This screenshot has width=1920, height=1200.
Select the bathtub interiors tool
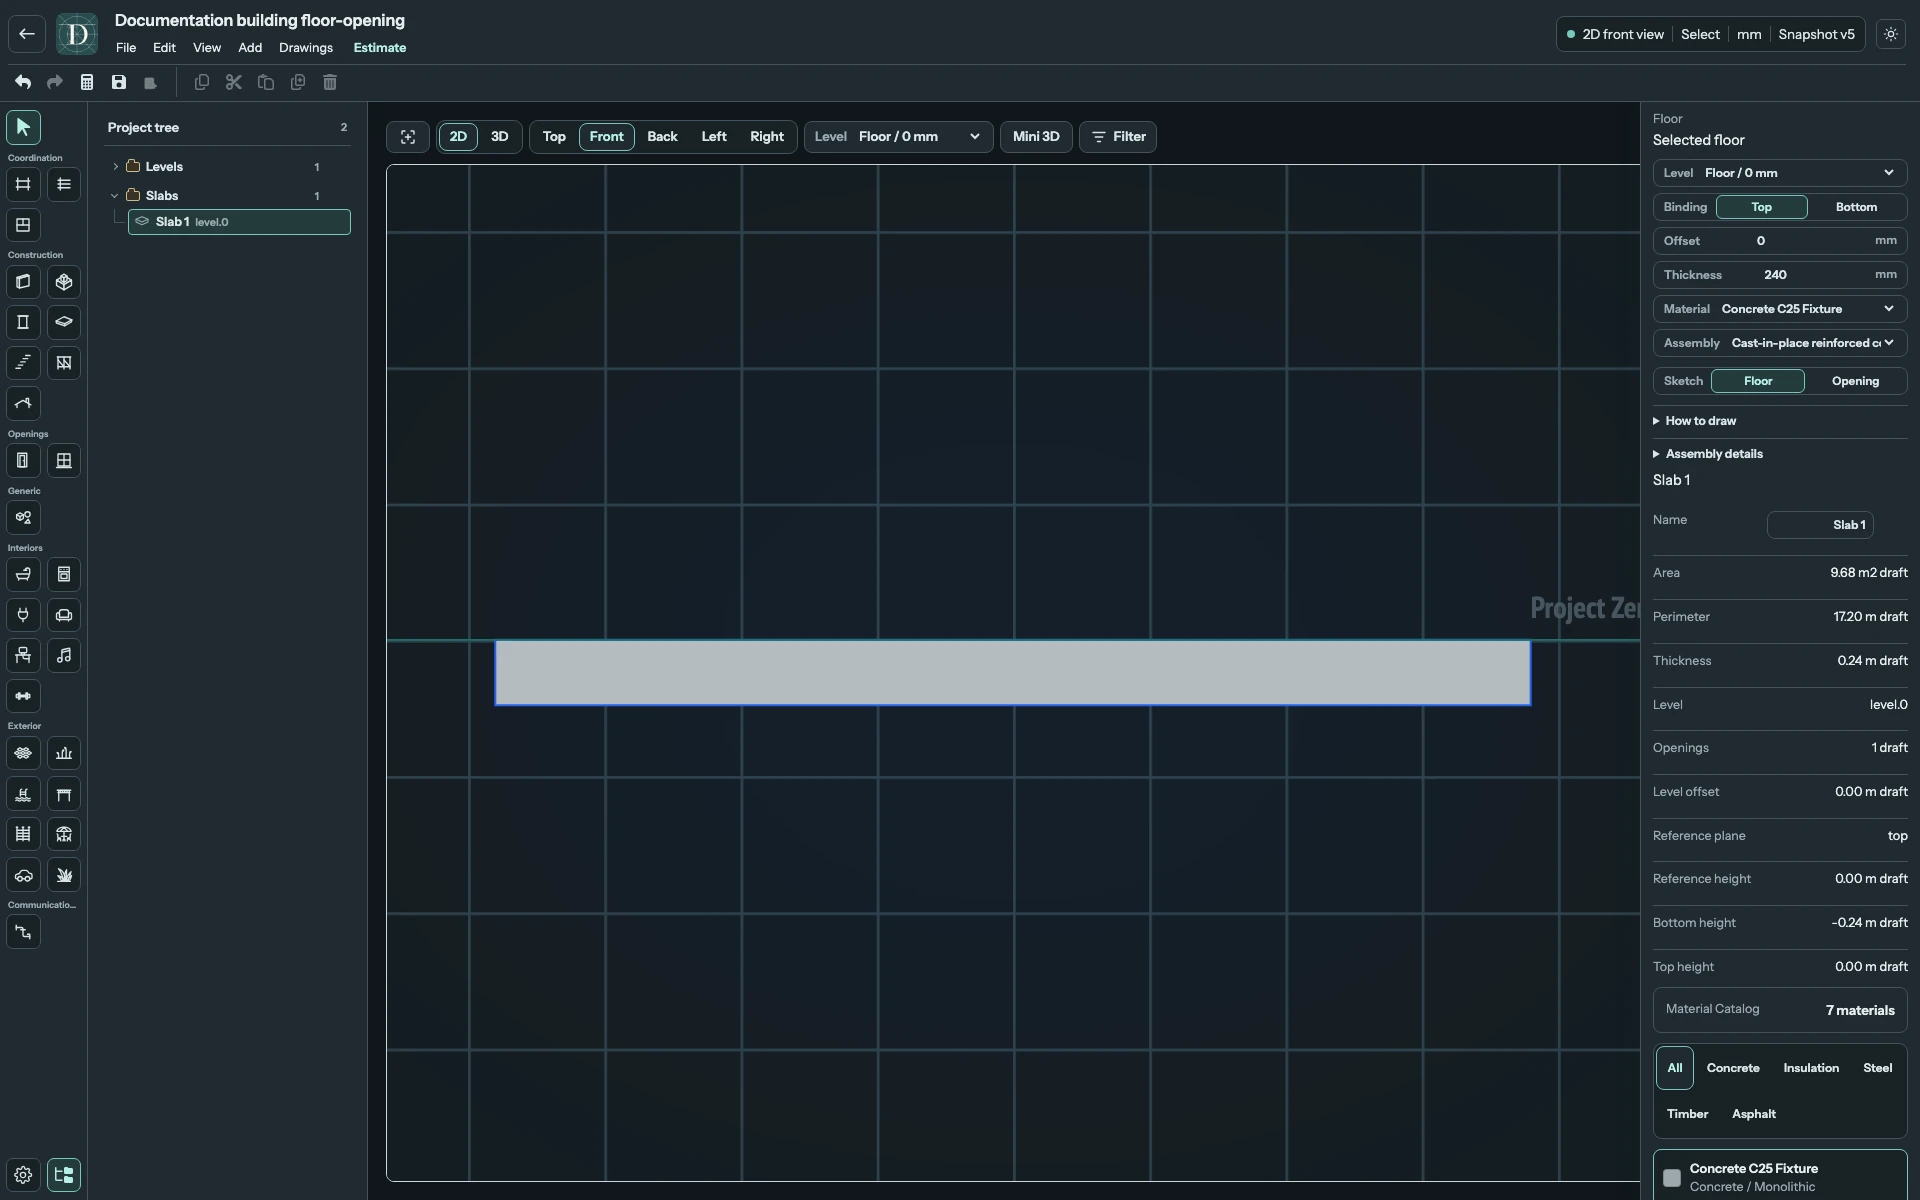click(23, 575)
